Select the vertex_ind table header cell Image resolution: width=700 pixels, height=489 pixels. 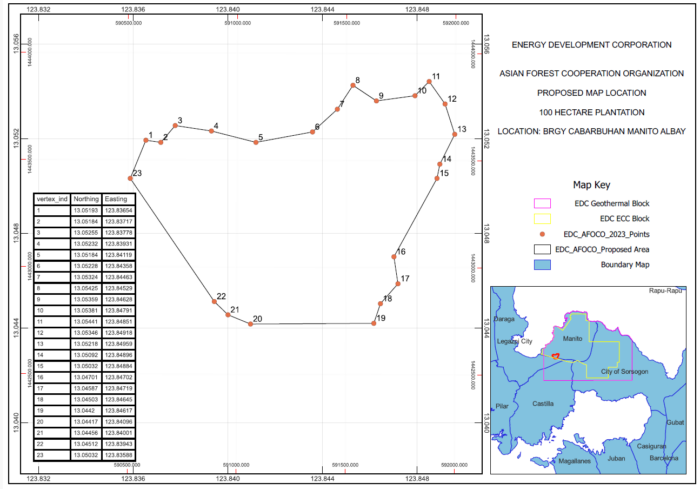(x=52, y=199)
